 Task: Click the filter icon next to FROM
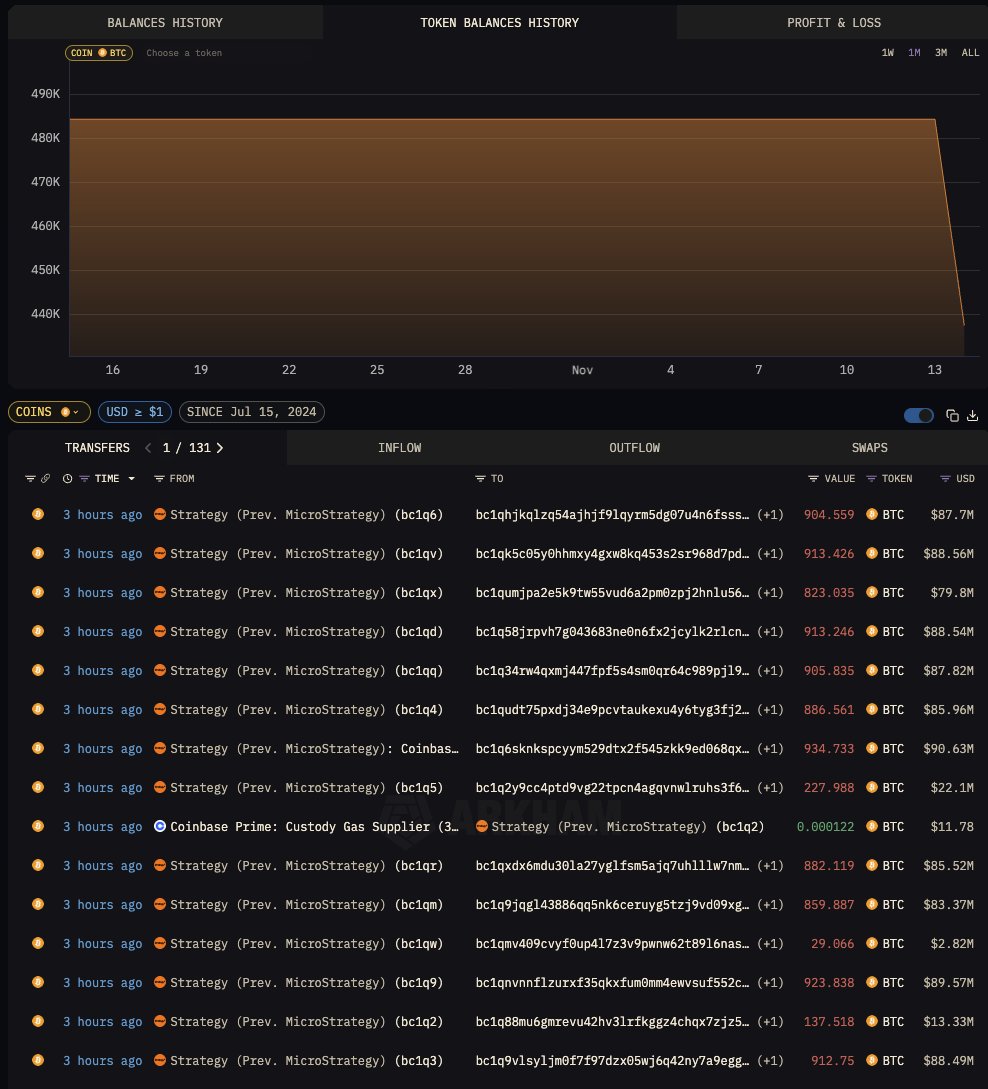click(x=160, y=479)
